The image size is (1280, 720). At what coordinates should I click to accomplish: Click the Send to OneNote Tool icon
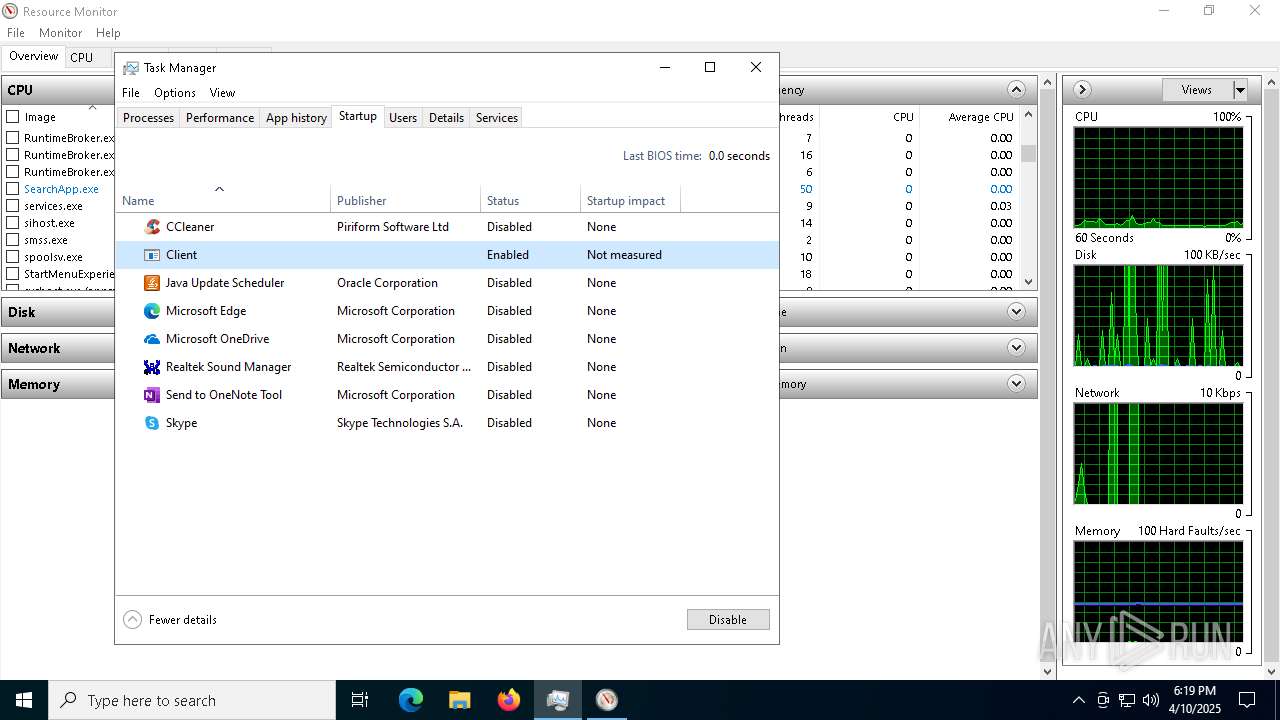pos(152,395)
